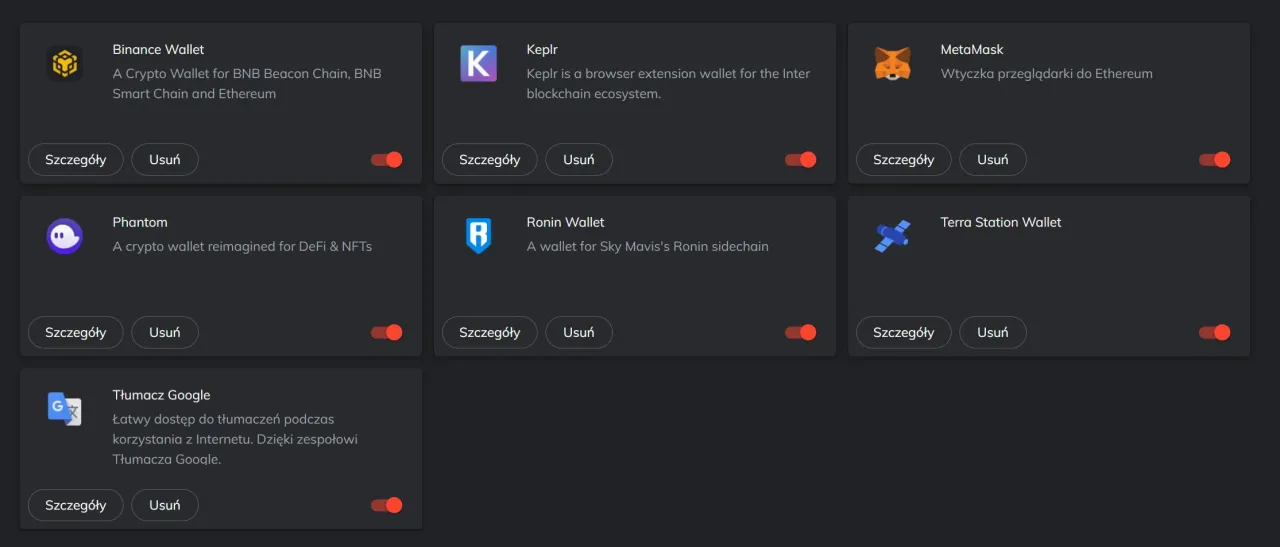The image size is (1280, 547).
Task: Open Szczegóły for Keplr
Action: [x=490, y=160]
